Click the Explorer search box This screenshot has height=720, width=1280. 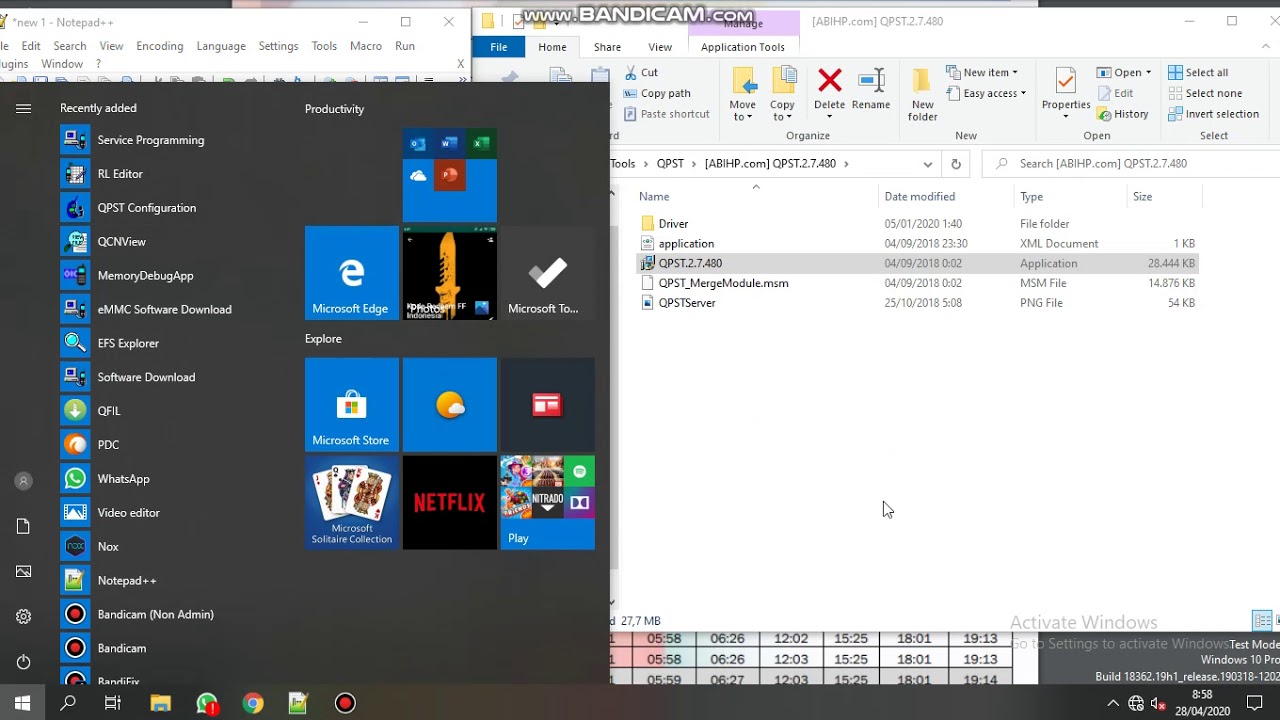pos(1130,164)
